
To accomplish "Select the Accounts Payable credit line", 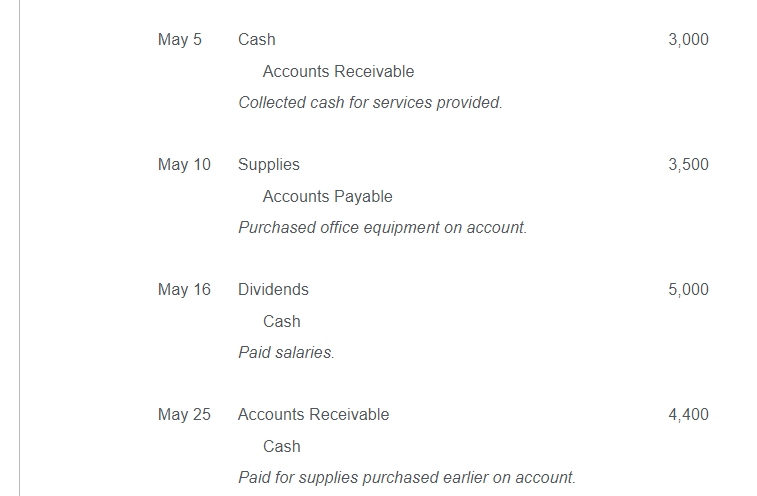I will pos(327,197).
